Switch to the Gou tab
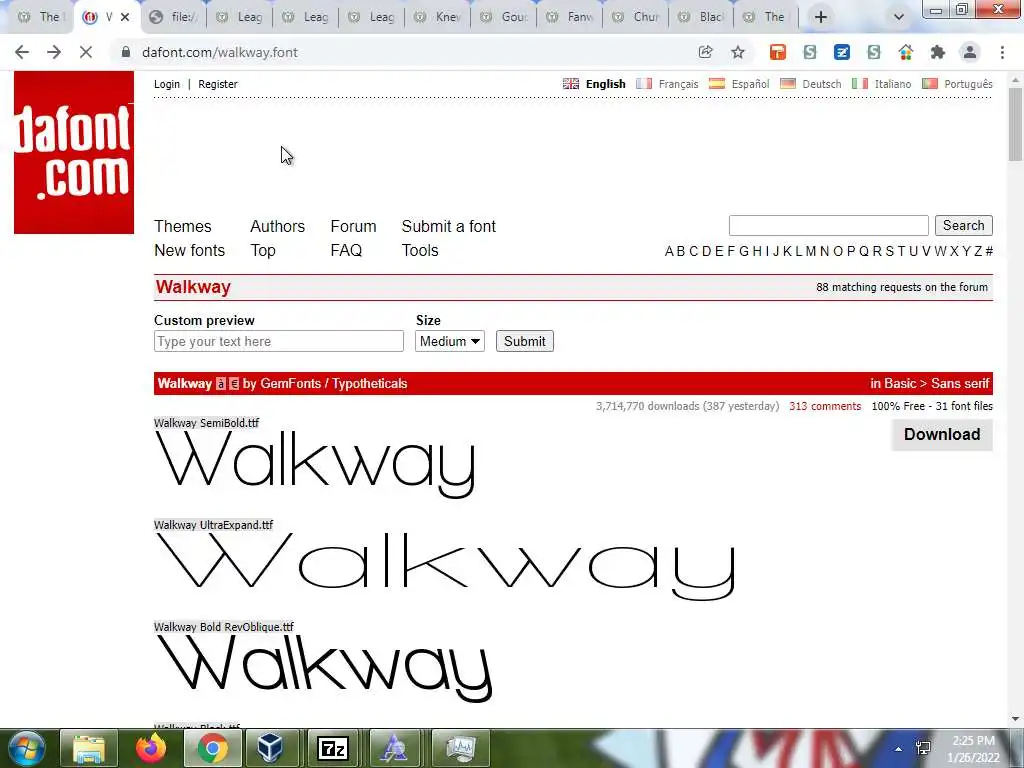This screenshot has height=768, width=1024. coord(504,17)
